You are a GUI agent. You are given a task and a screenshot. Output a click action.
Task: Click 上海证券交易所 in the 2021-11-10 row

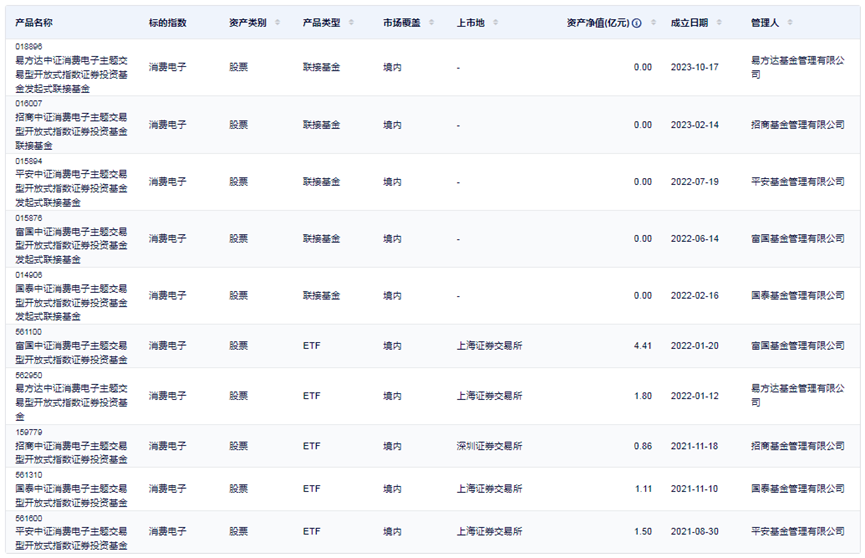tap(489, 488)
